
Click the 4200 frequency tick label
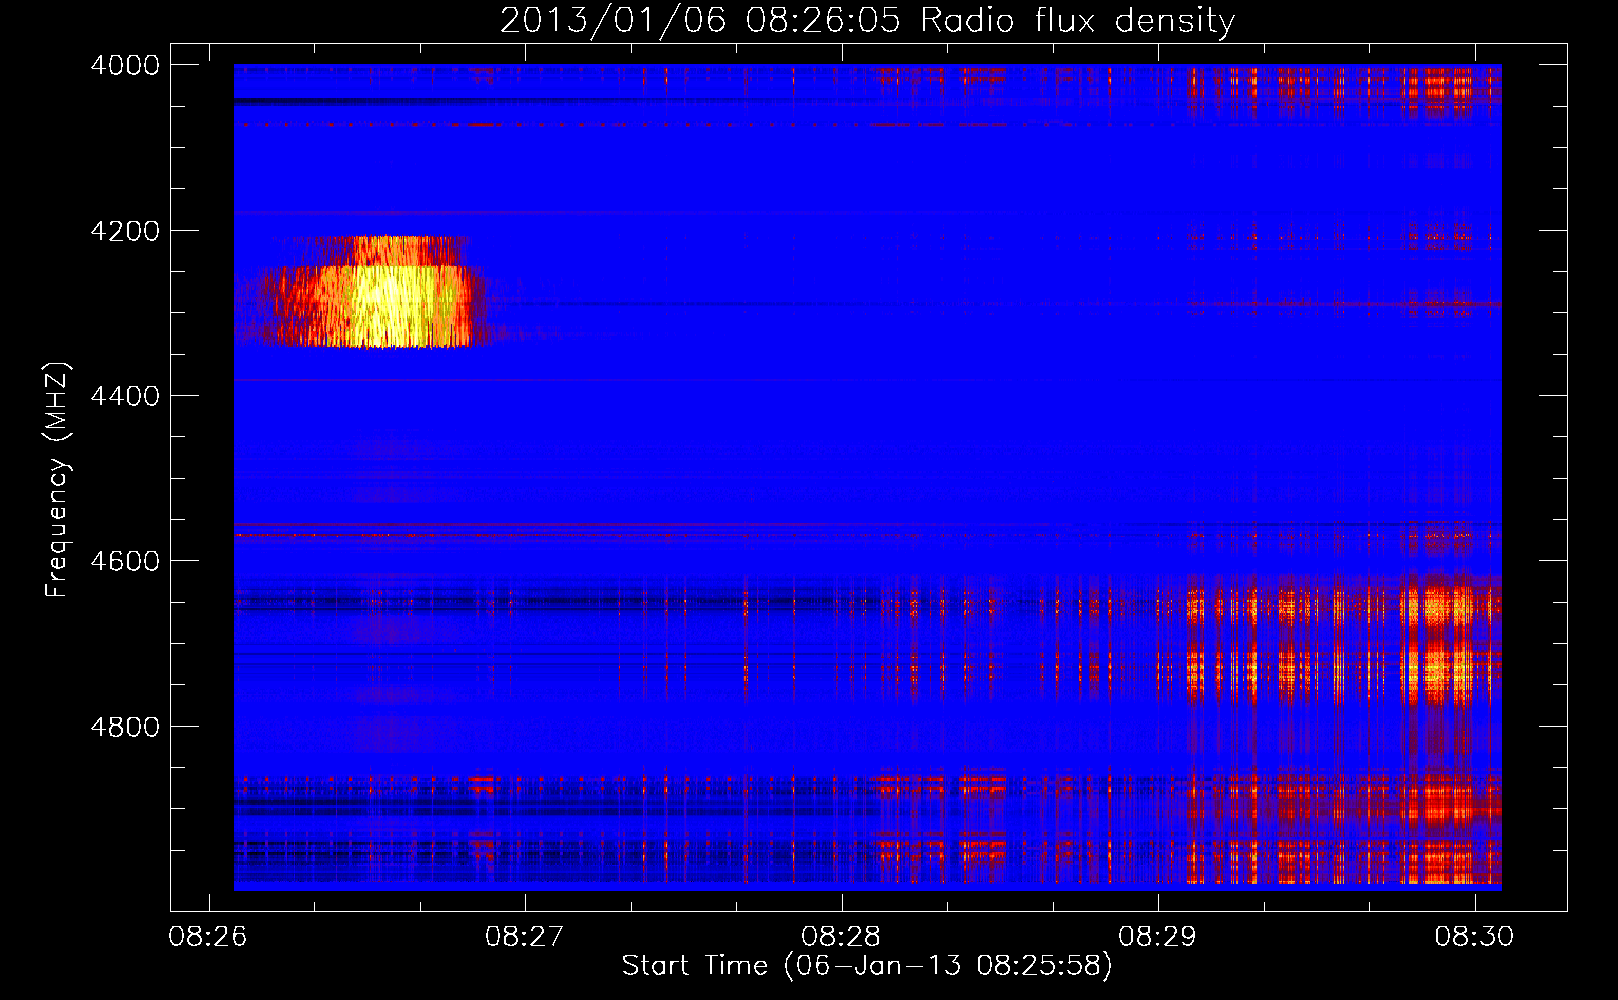pyautogui.click(x=125, y=231)
